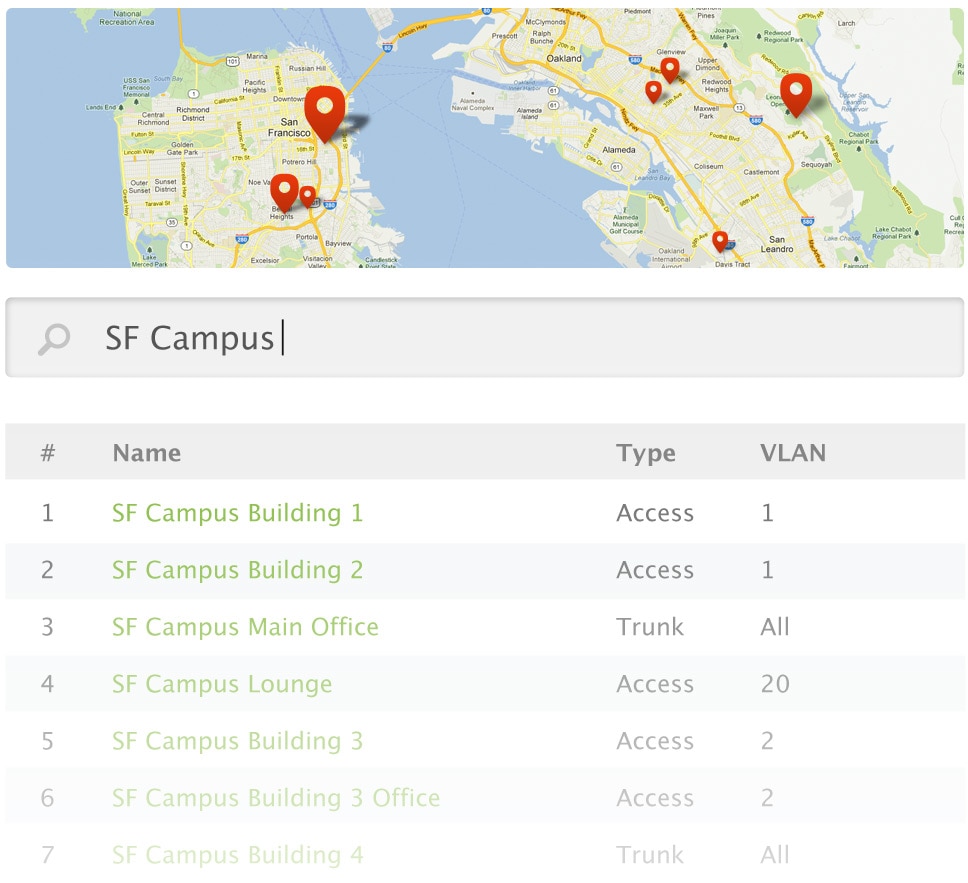The height and width of the screenshot is (883, 968).
Task: Click the Type cell "Access" for Building 3 Office
Action: pos(655,798)
